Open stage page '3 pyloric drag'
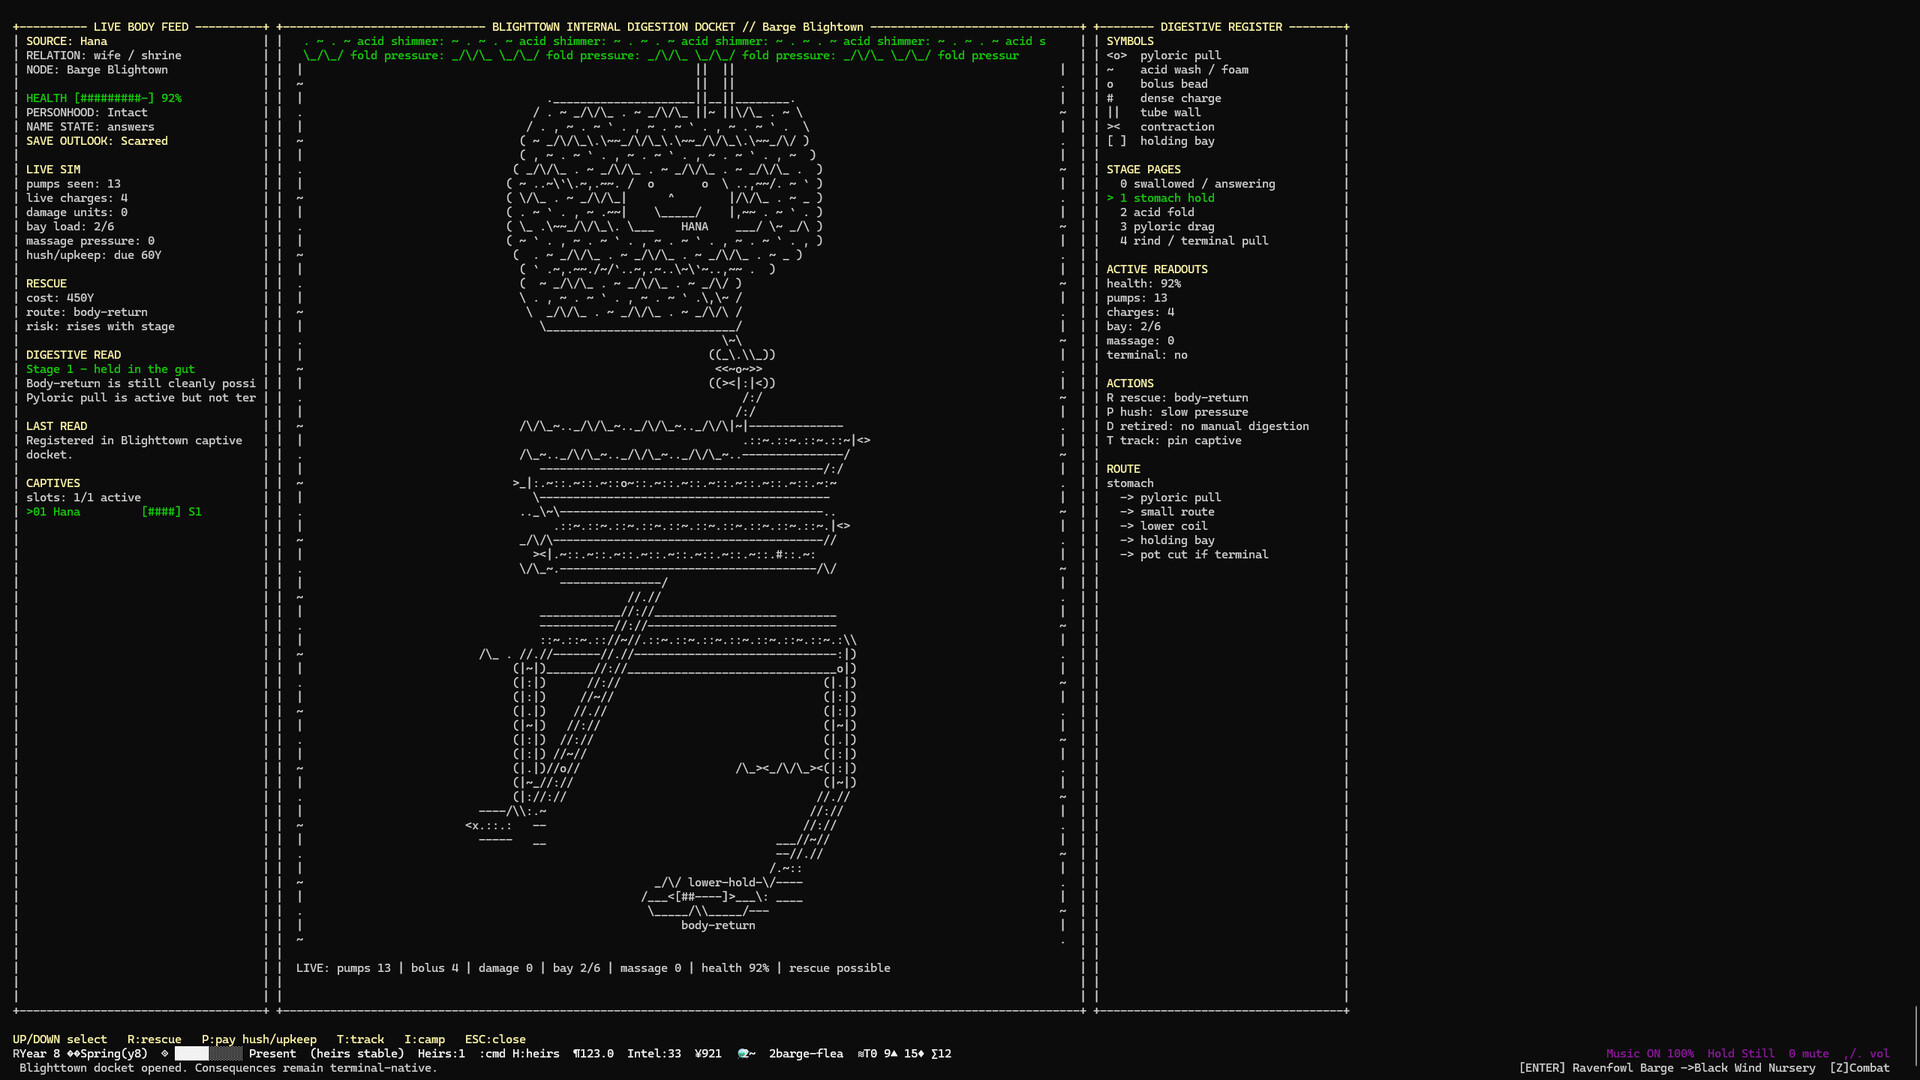The image size is (1920, 1080). pyautogui.click(x=1166, y=227)
